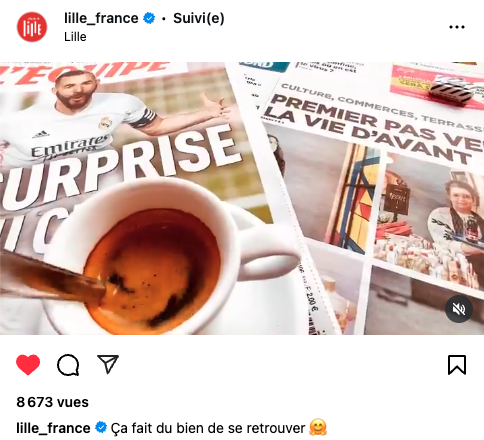
Task: Open comments via the speech bubble icon
Action: (68, 365)
